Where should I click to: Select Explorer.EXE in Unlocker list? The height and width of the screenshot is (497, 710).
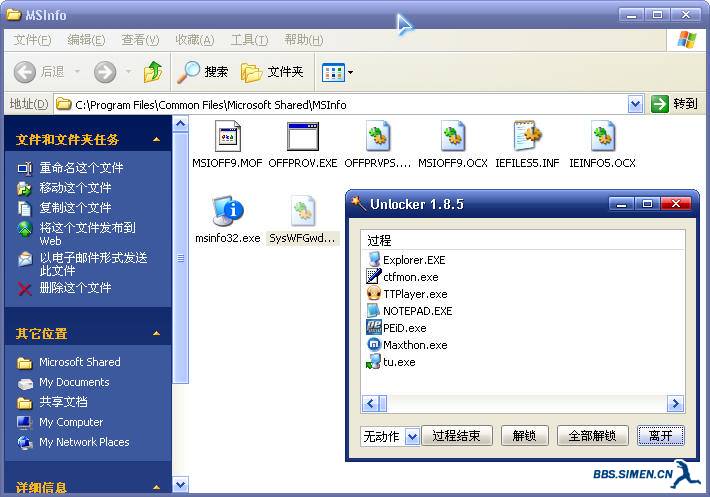point(414,260)
